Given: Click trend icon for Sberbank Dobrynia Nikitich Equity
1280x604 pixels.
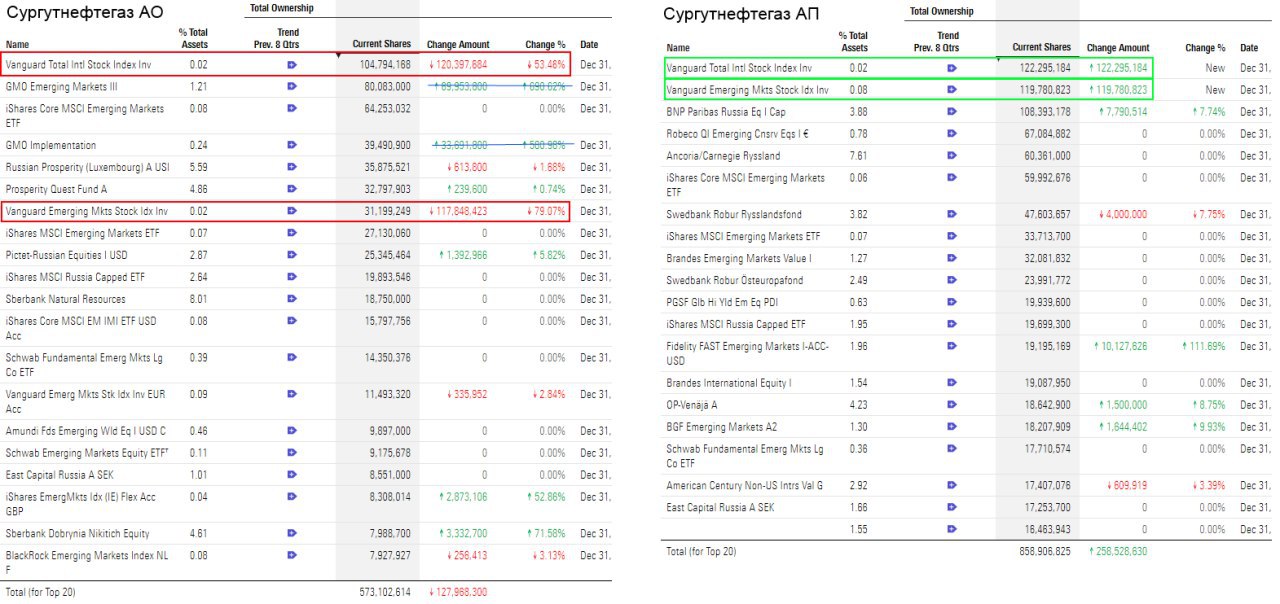Looking at the screenshot, I should click(292, 533).
